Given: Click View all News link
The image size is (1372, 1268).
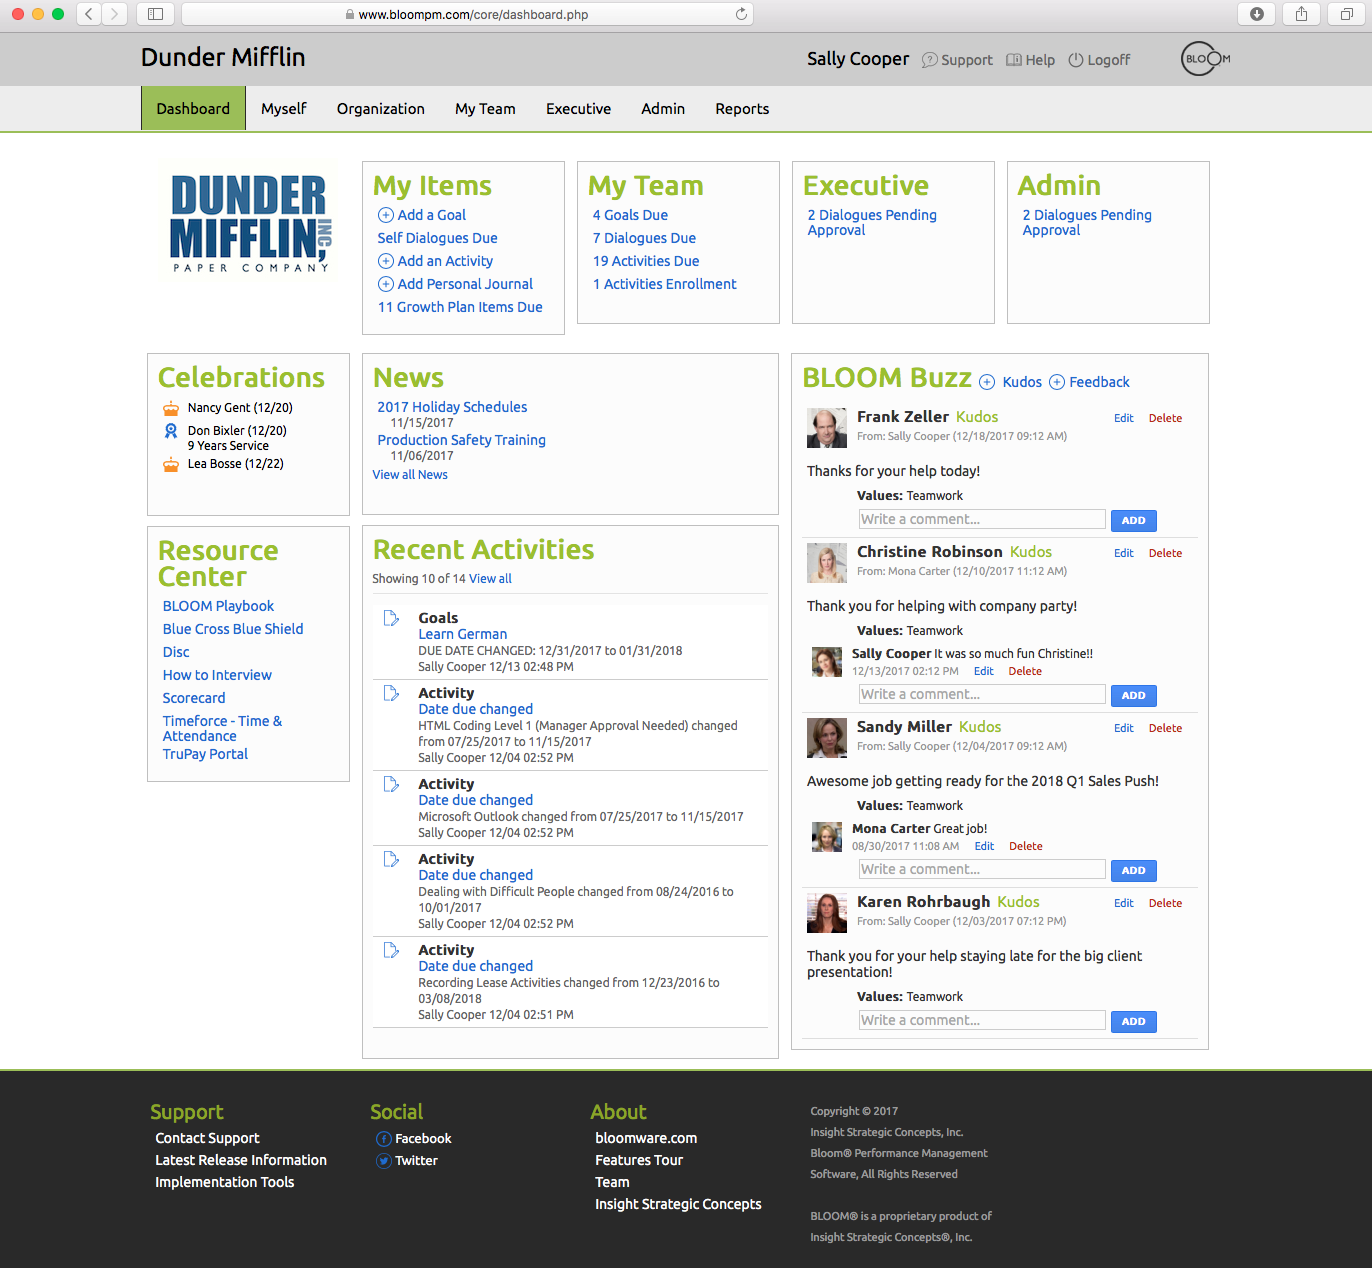Looking at the screenshot, I should [x=410, y=475].
